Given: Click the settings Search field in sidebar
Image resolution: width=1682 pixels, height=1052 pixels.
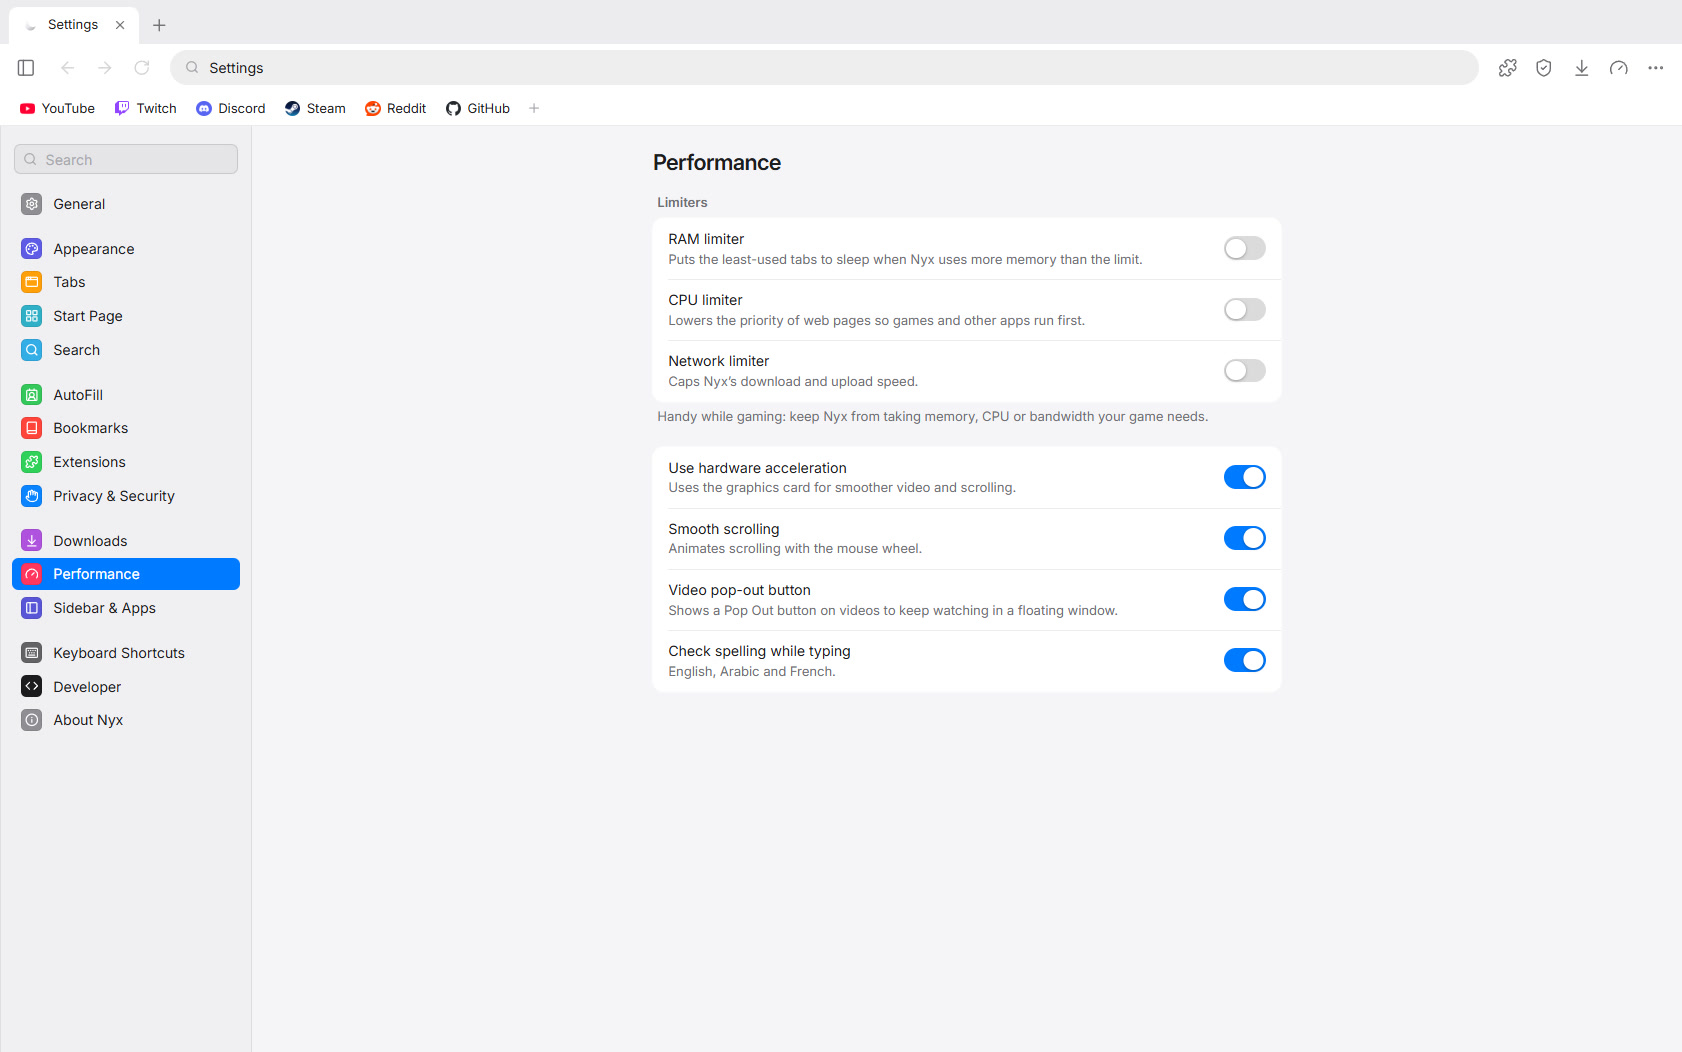Looking at the screenshot, I should [126, 159].
